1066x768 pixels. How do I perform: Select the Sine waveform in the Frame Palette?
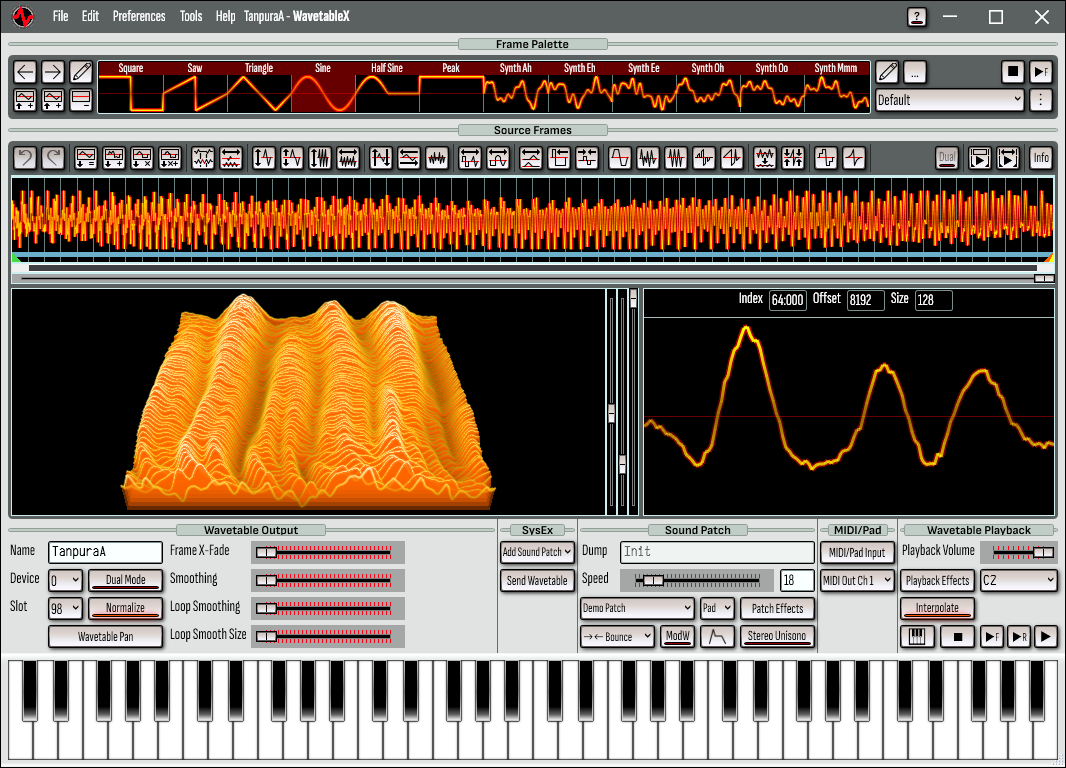(x=323, y=86)
